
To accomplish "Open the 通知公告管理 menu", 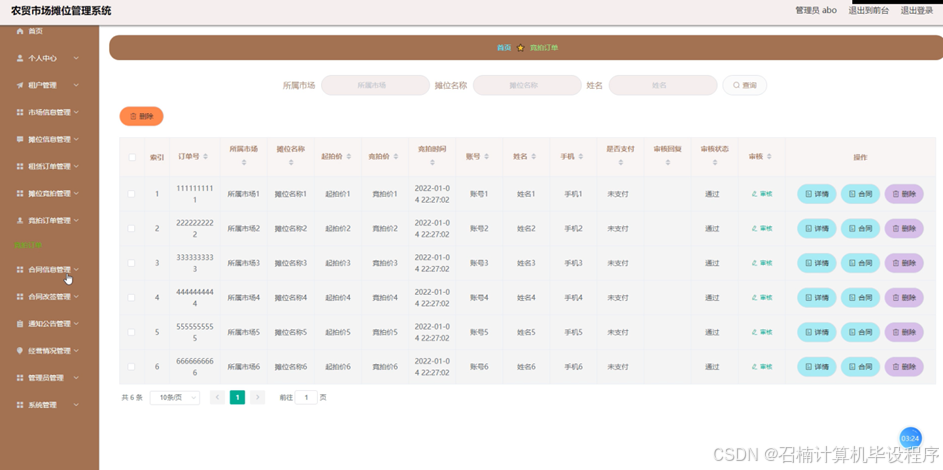I will point(49,324).
